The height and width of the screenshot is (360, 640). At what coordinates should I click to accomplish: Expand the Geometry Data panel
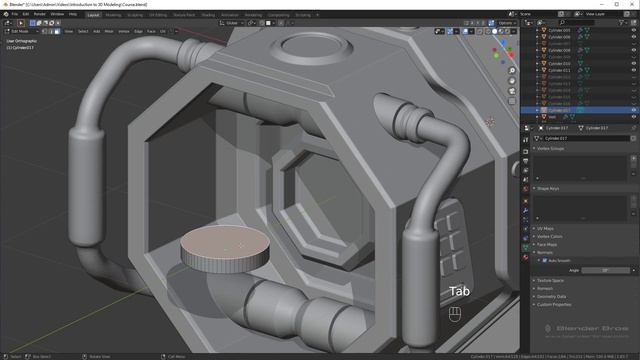coord(551,297)
